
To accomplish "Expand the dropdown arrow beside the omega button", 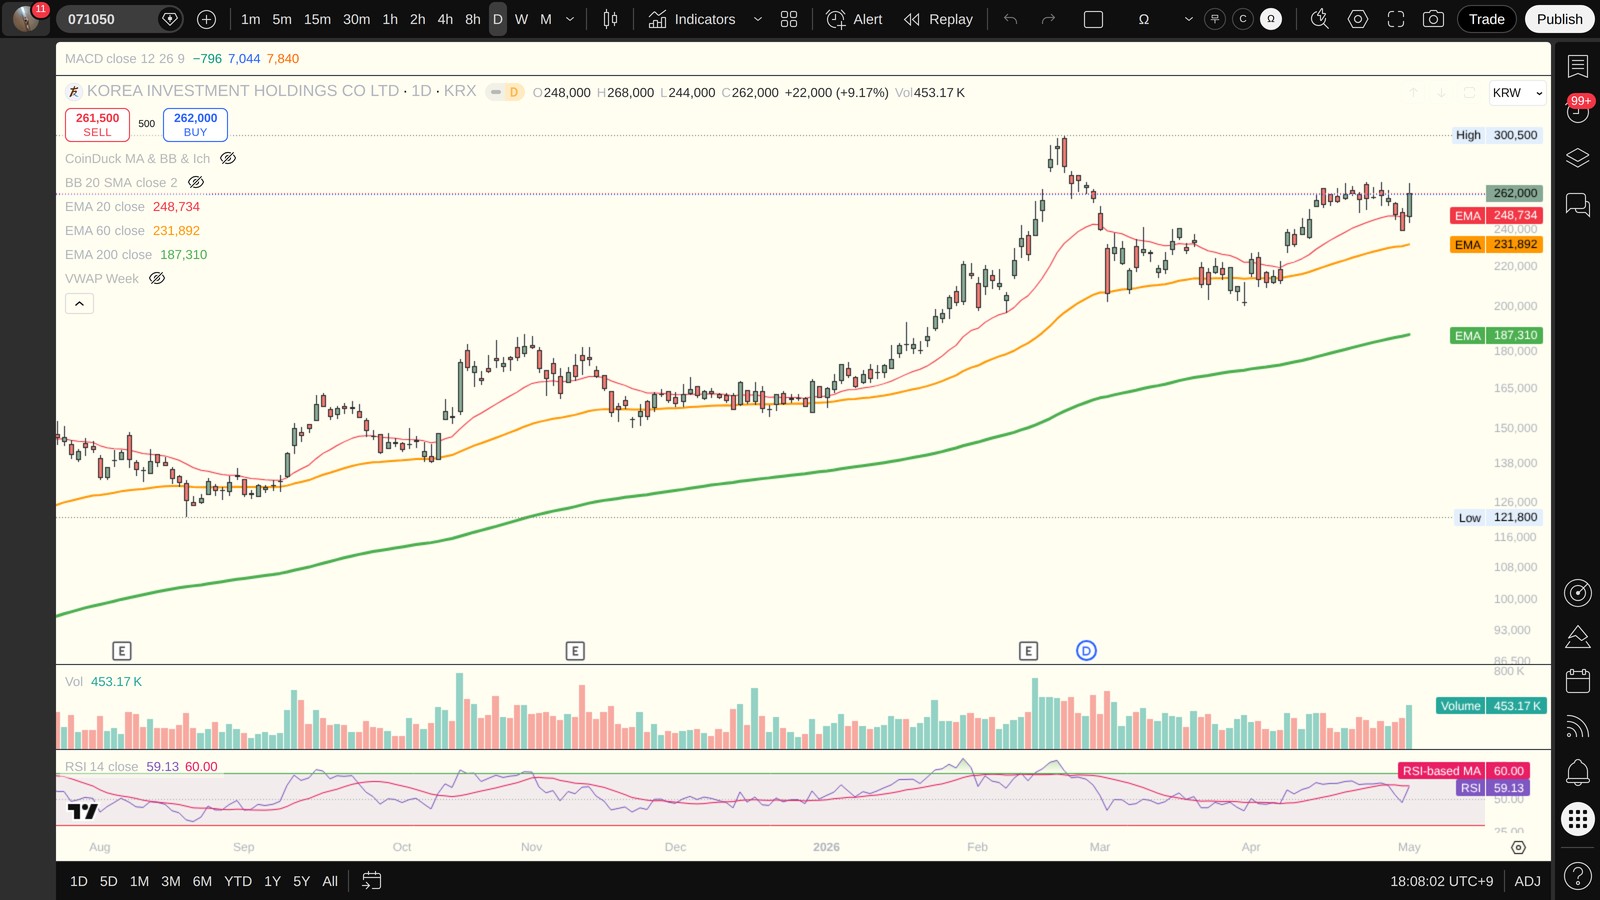I will [1188, 19].
